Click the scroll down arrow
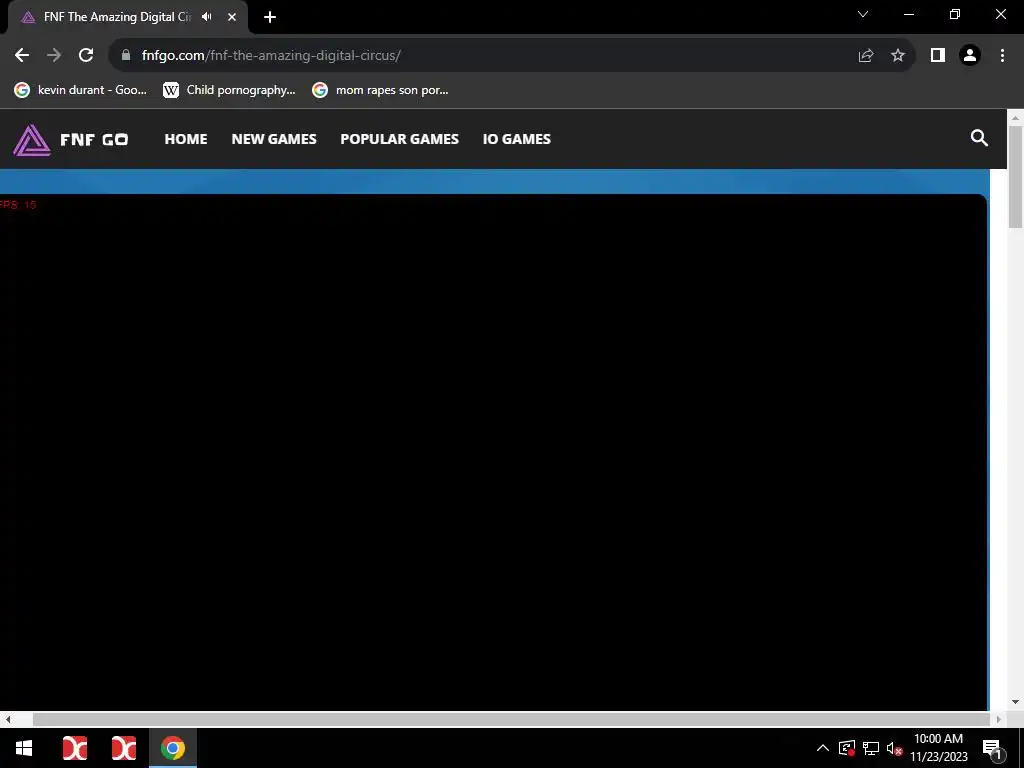1024x768 pixels. tap(1015, 702)
